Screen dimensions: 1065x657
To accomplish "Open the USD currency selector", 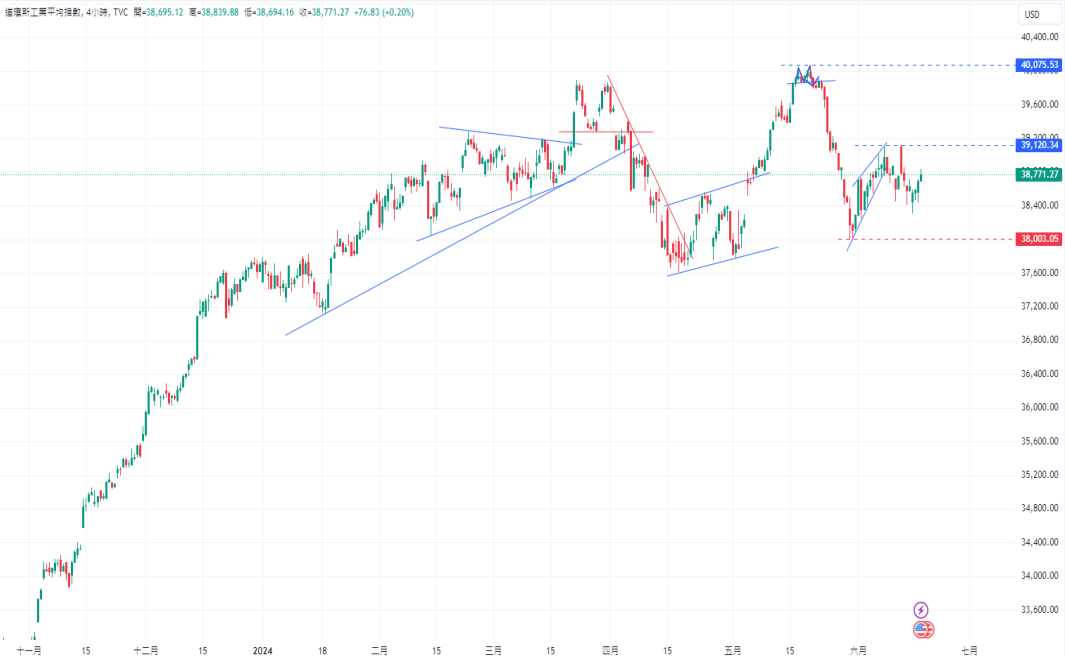I will click(1039, 14).
